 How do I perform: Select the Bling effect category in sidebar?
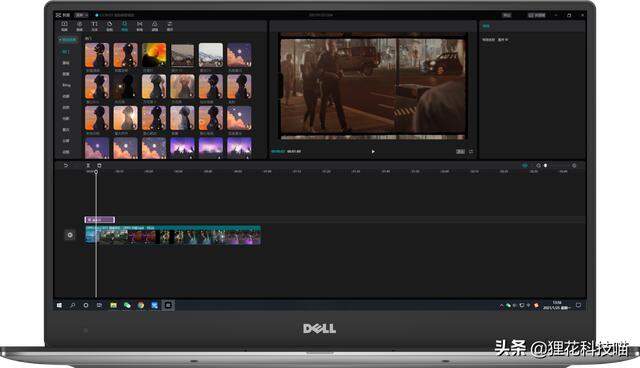click(66, 85)
